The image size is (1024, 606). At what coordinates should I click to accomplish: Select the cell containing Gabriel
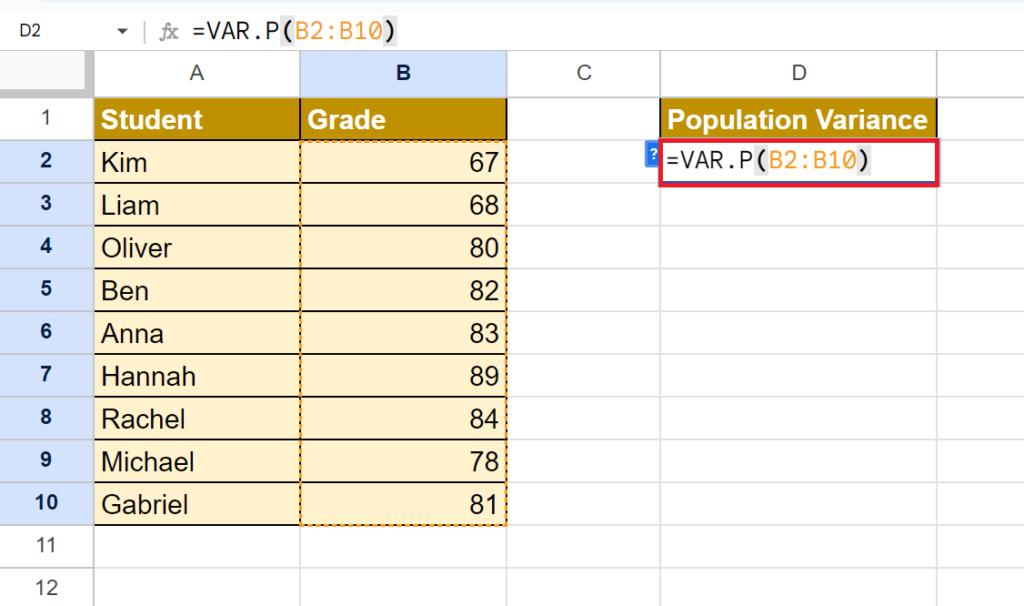point(196,504)
